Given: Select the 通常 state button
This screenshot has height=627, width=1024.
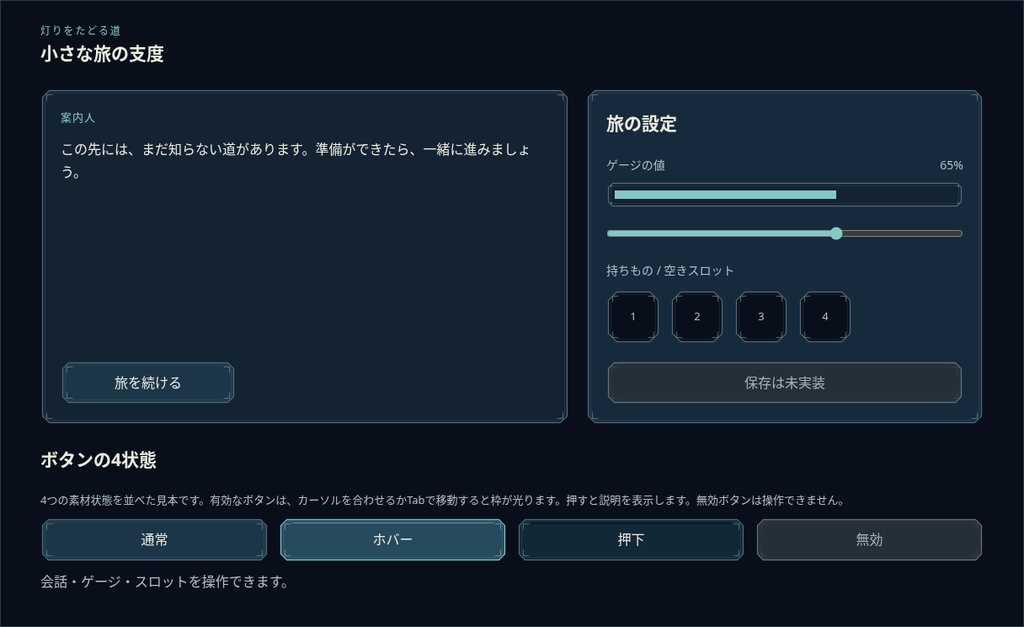Looking at the screenshot, I should tap(154, 539).
